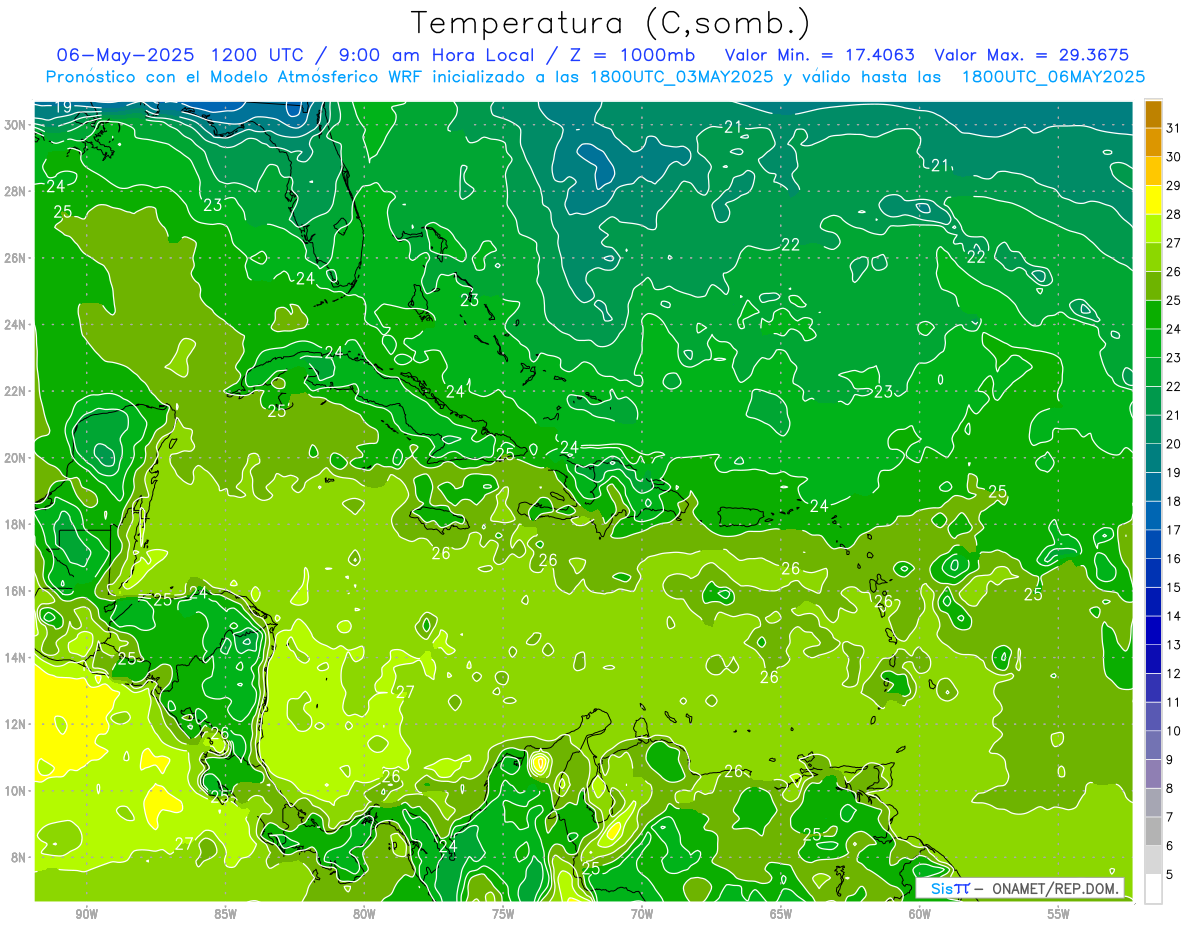Pick legend swatch between 23 and 24
This screenshot has width=1200, height=927.
pyautogui.click(x=1153, y=343)
